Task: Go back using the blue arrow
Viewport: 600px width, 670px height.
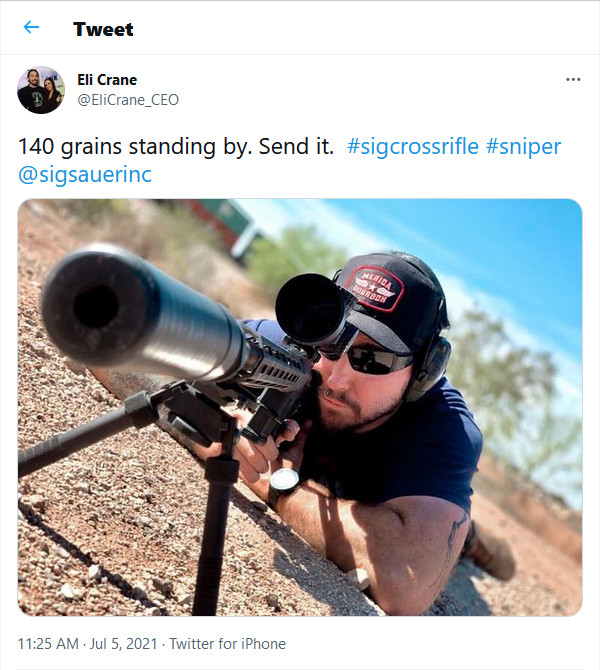Action: click(31, 27)
